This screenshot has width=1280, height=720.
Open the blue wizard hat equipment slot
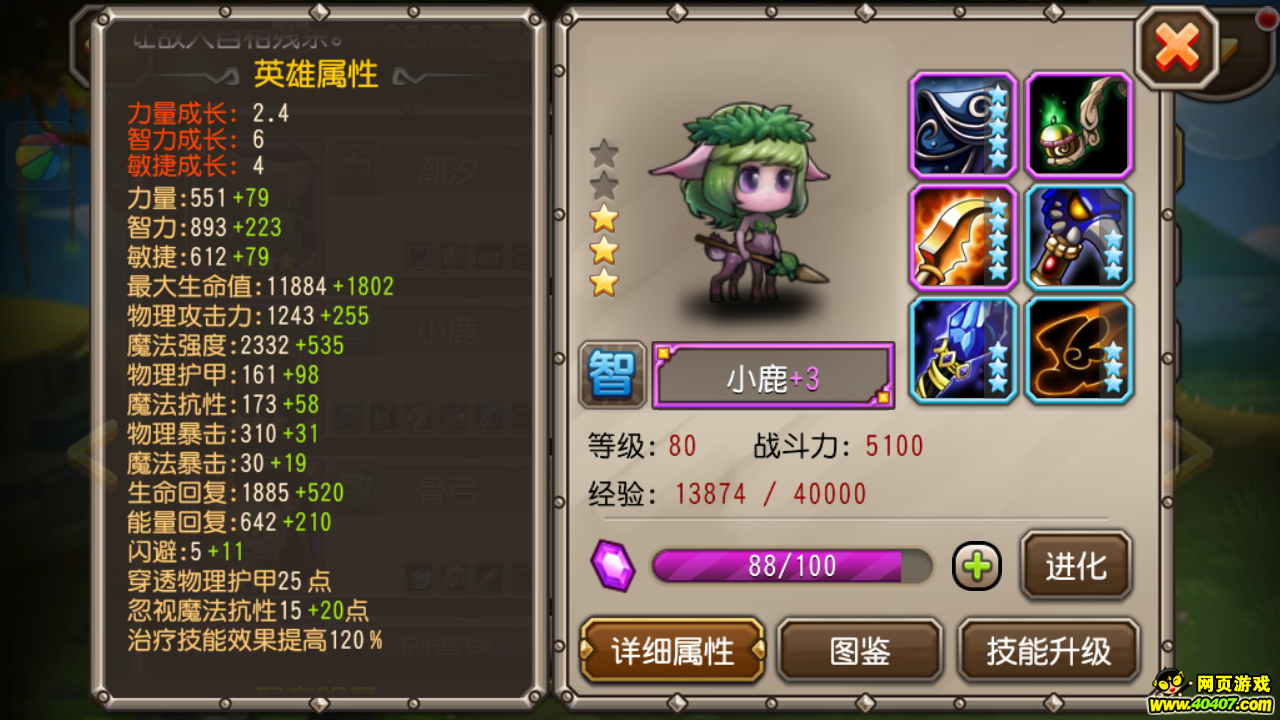[963, 125]
